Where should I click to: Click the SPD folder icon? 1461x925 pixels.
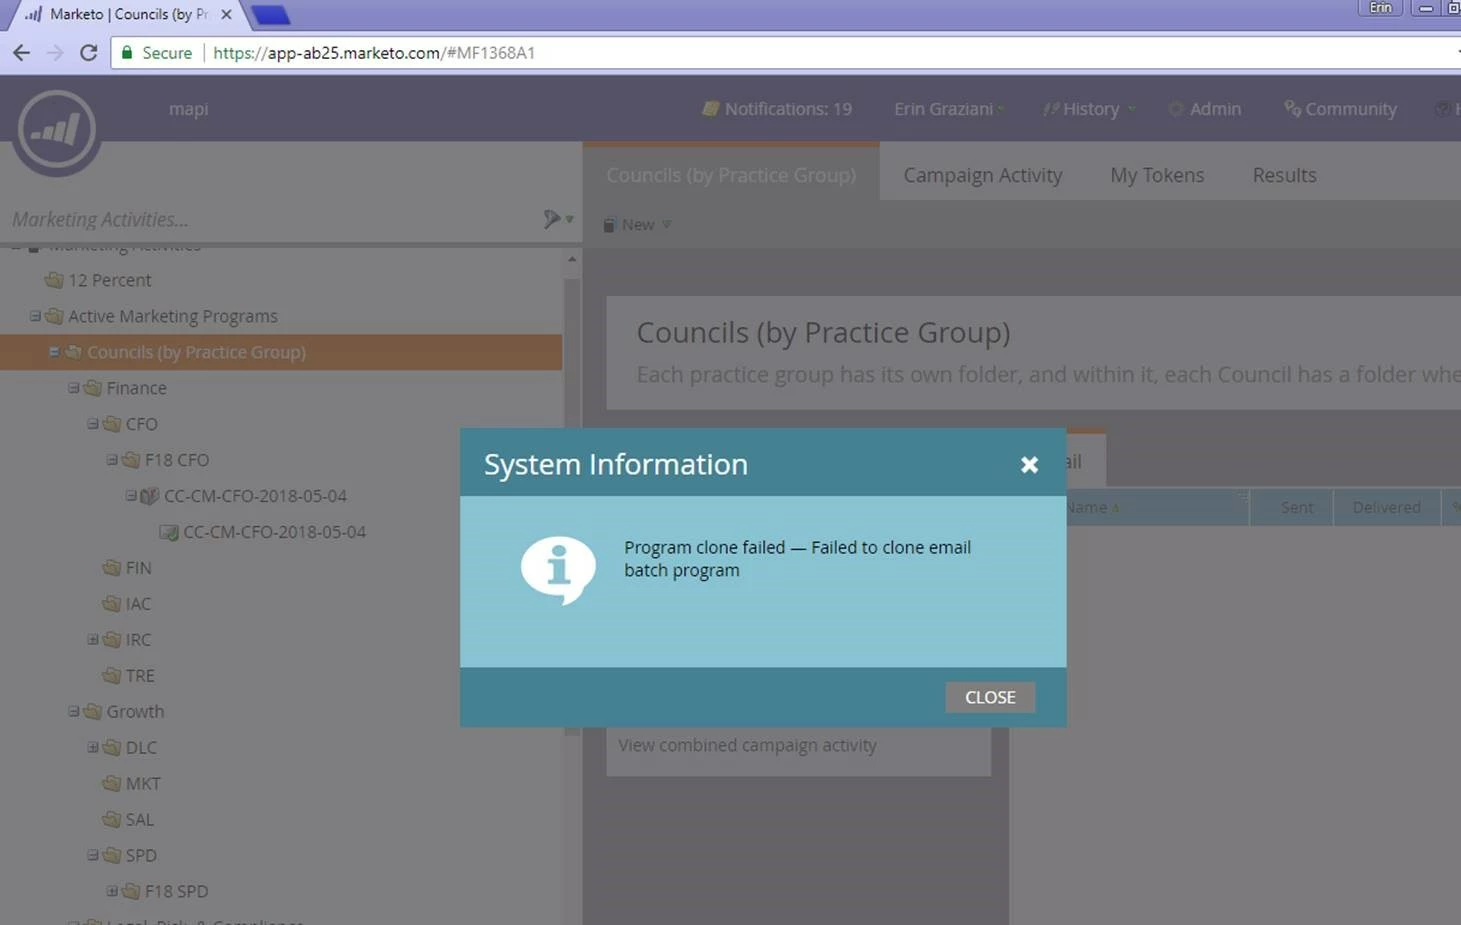point(111,856)
